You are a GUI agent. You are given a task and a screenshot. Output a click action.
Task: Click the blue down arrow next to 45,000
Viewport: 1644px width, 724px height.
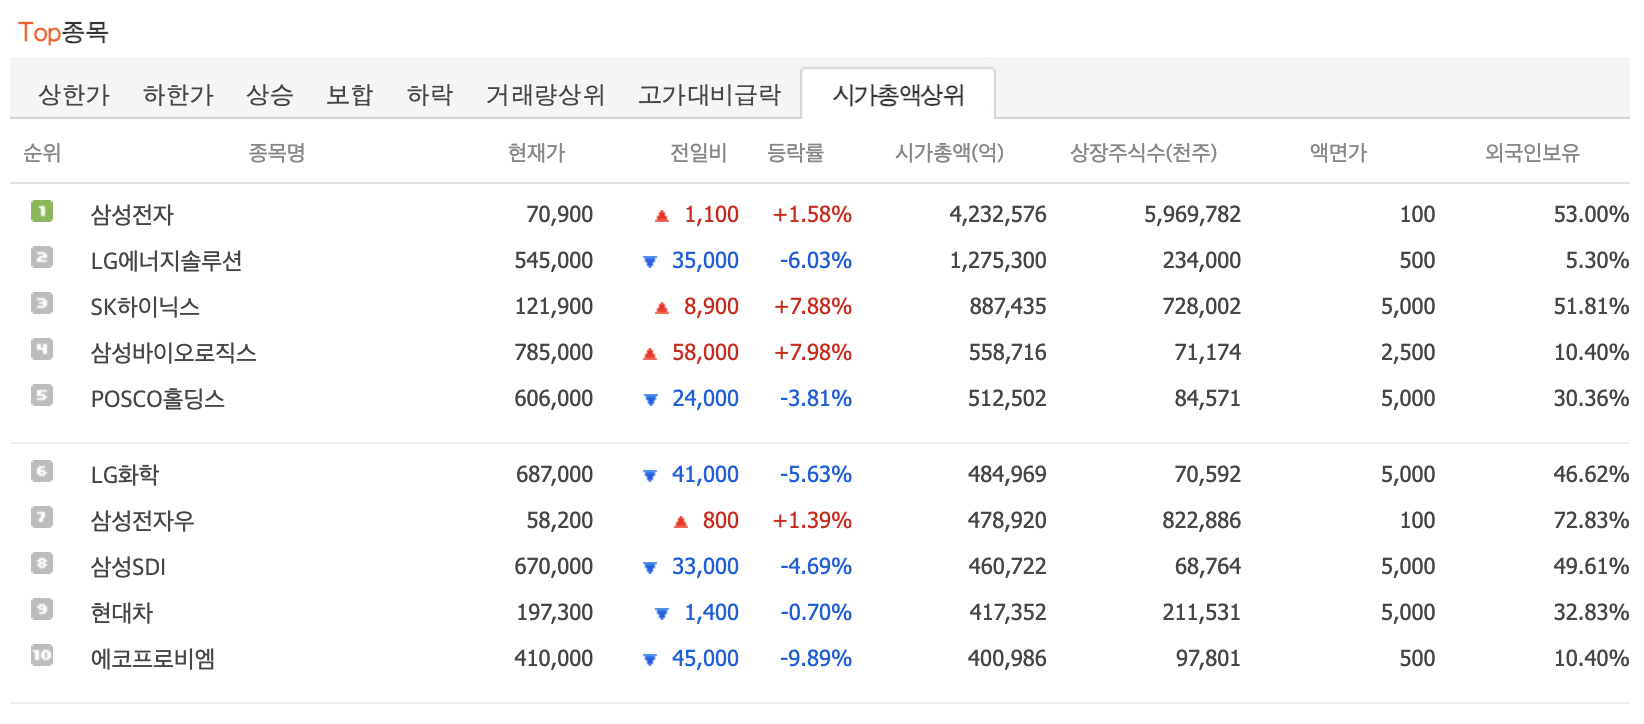(649, 660)
